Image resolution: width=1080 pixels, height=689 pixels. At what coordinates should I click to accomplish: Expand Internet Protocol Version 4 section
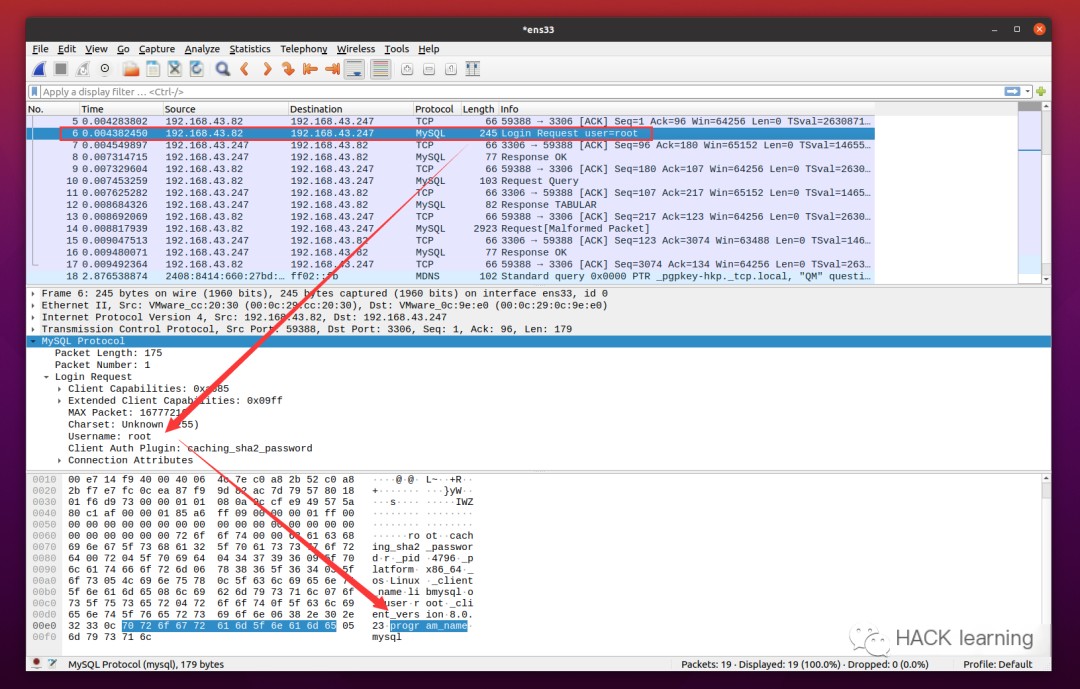[33, 317]
